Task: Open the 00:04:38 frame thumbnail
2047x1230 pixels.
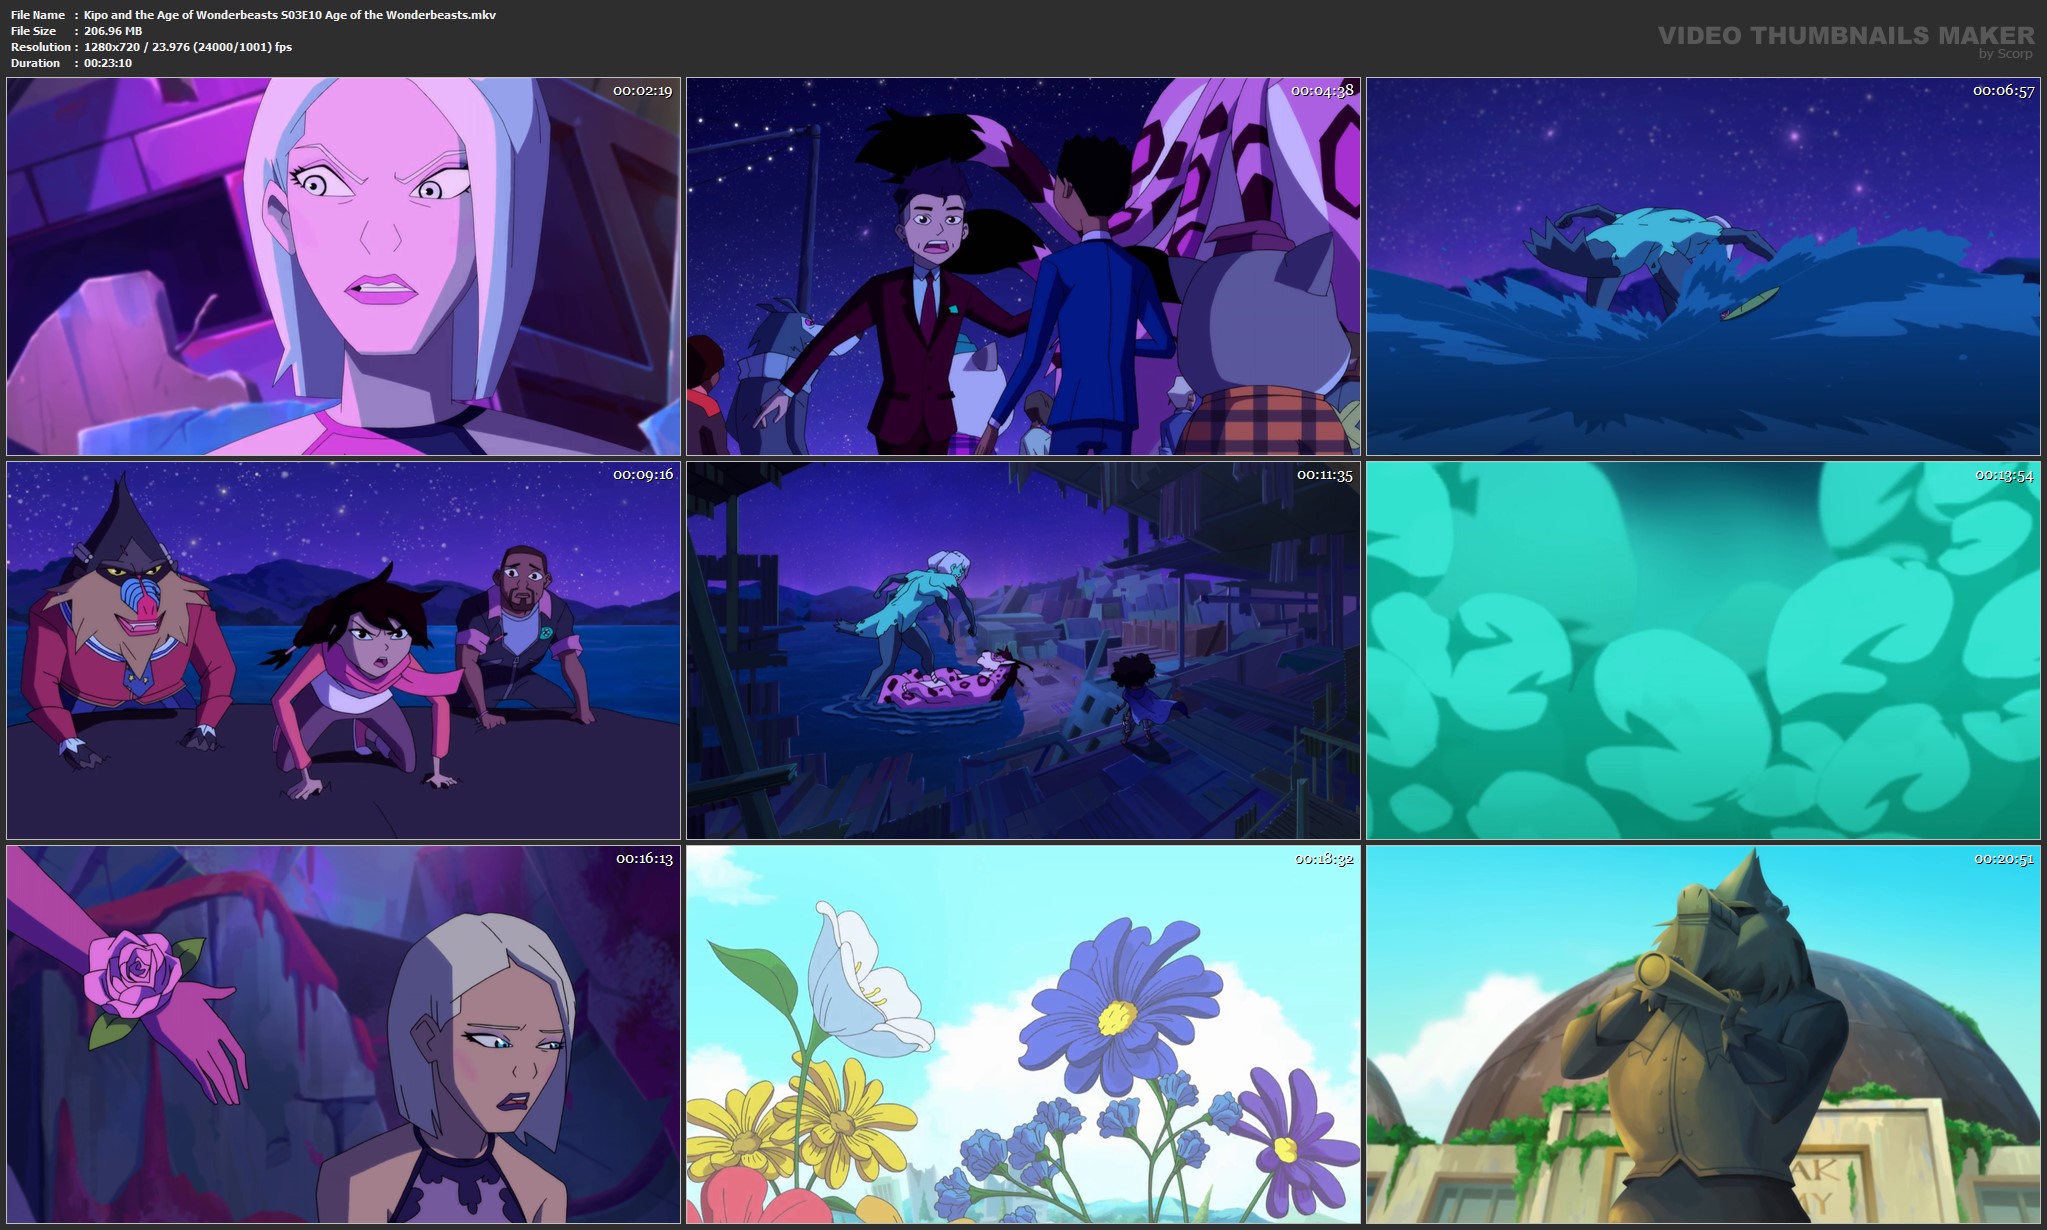Action: 1023,267
